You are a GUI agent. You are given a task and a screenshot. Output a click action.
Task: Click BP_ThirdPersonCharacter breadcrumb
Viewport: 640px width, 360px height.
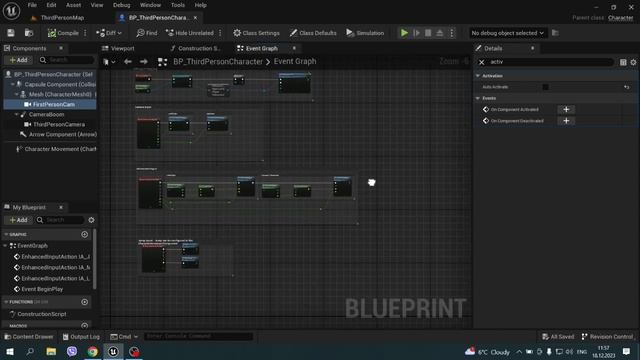coord(218,62)
